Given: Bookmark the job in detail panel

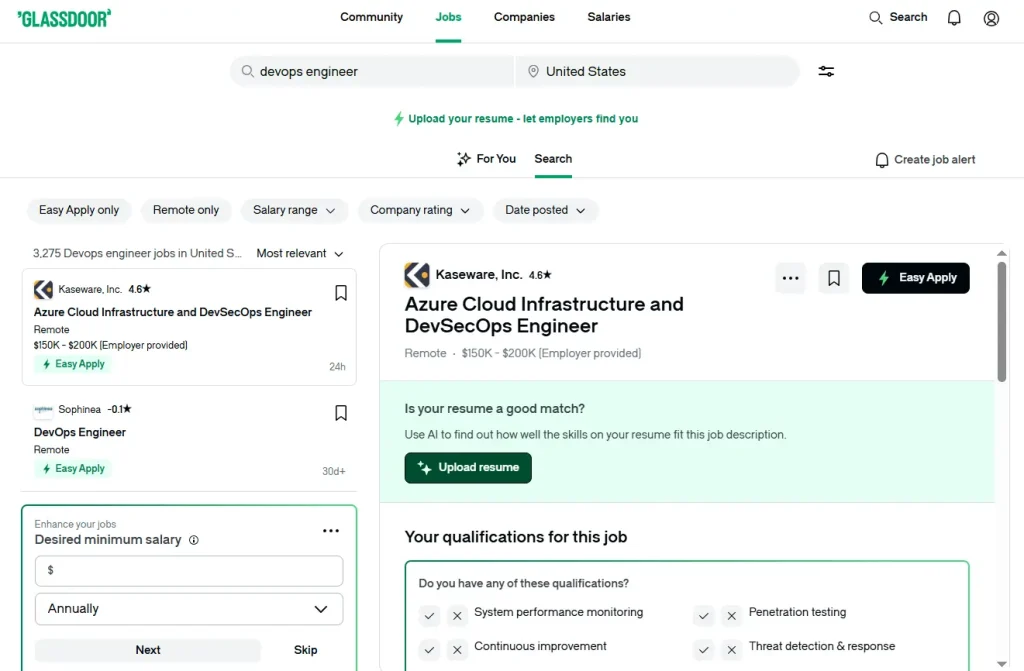Looking at the screenshot, I should point(834,278).
